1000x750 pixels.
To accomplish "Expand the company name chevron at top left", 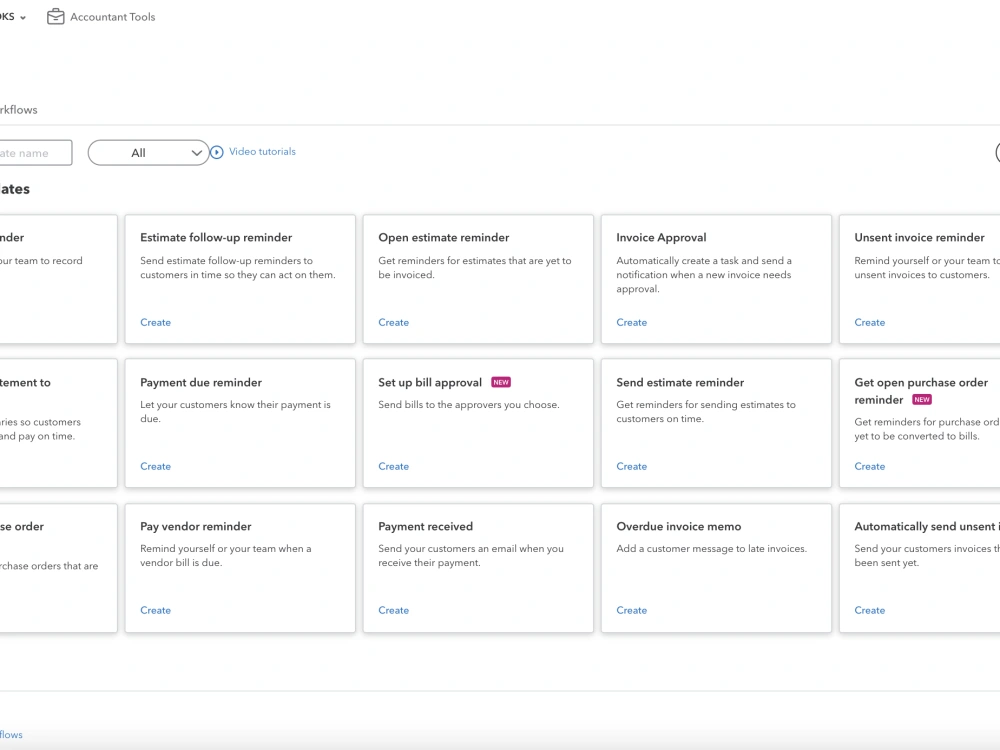I will click(x=23, y=18).
